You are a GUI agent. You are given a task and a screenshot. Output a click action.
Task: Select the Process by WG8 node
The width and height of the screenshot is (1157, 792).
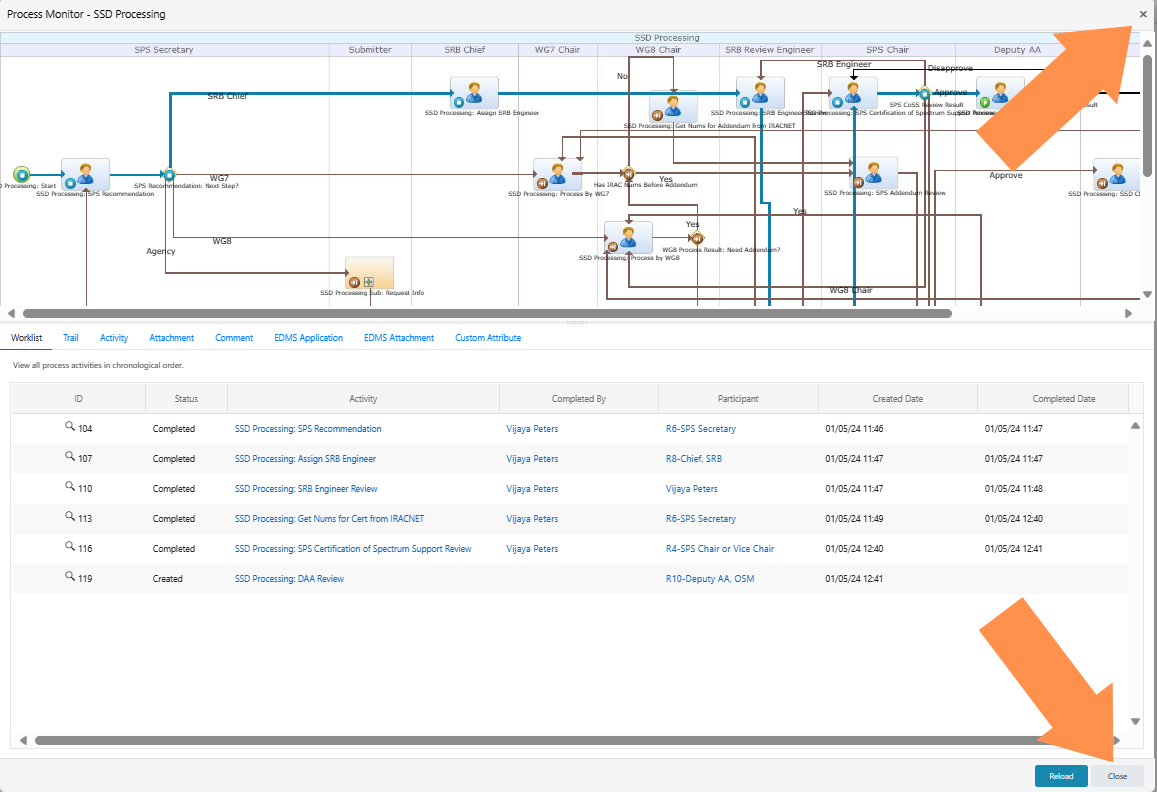(x=628, y=237)
